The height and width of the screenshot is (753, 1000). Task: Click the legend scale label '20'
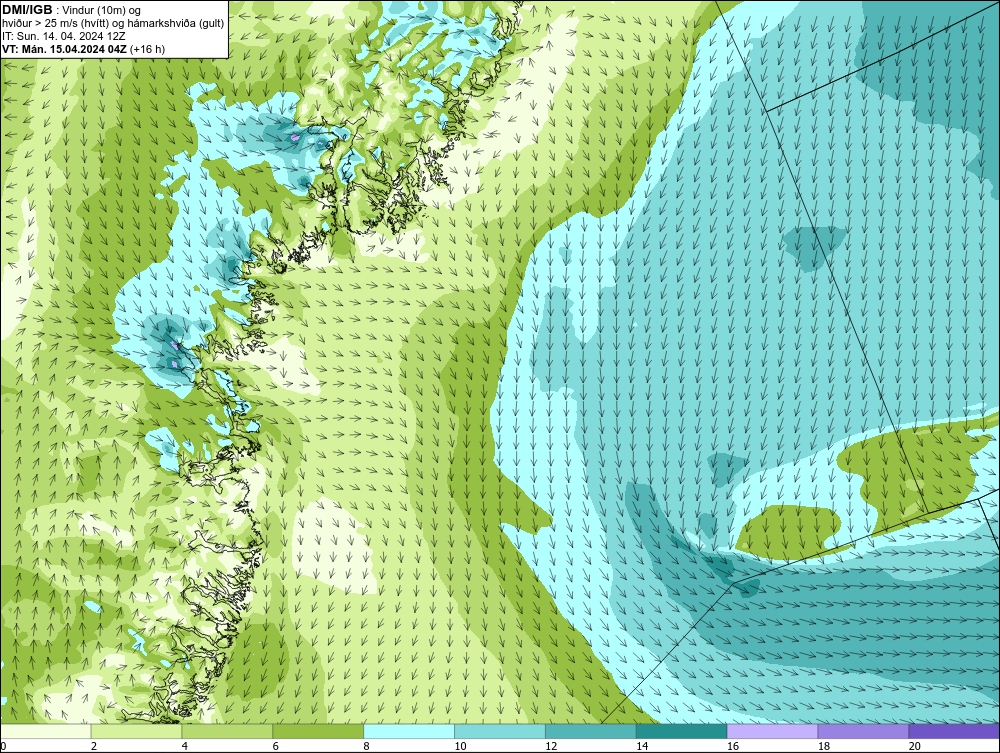tap(915, 746)
